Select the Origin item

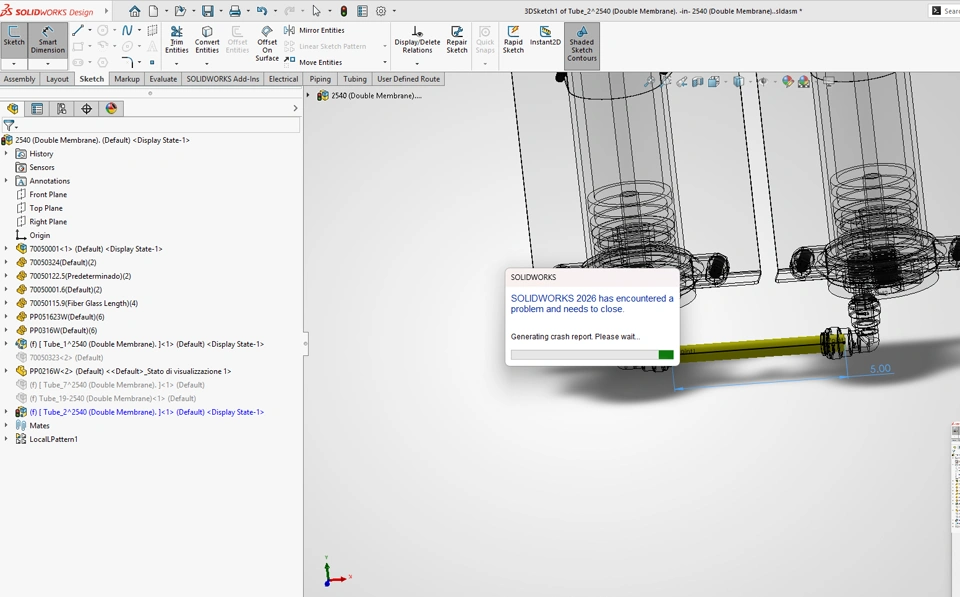[40, 235]
